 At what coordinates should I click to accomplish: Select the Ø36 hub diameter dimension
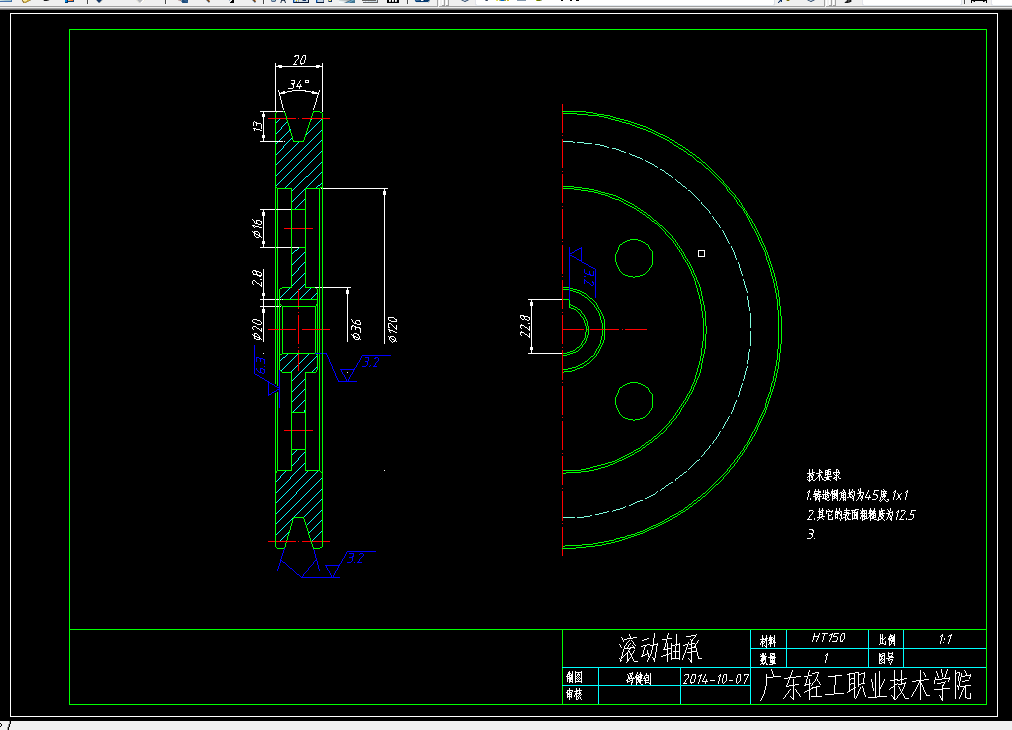[356, 329]
